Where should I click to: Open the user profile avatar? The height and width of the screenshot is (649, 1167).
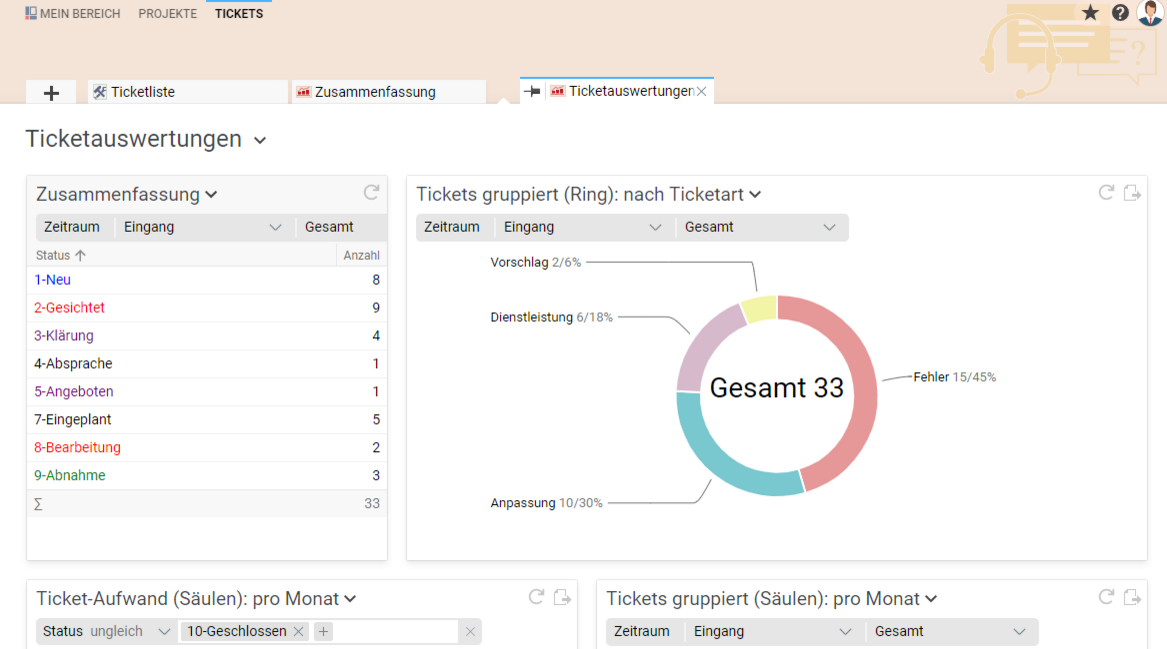[x=1150, y=12]
